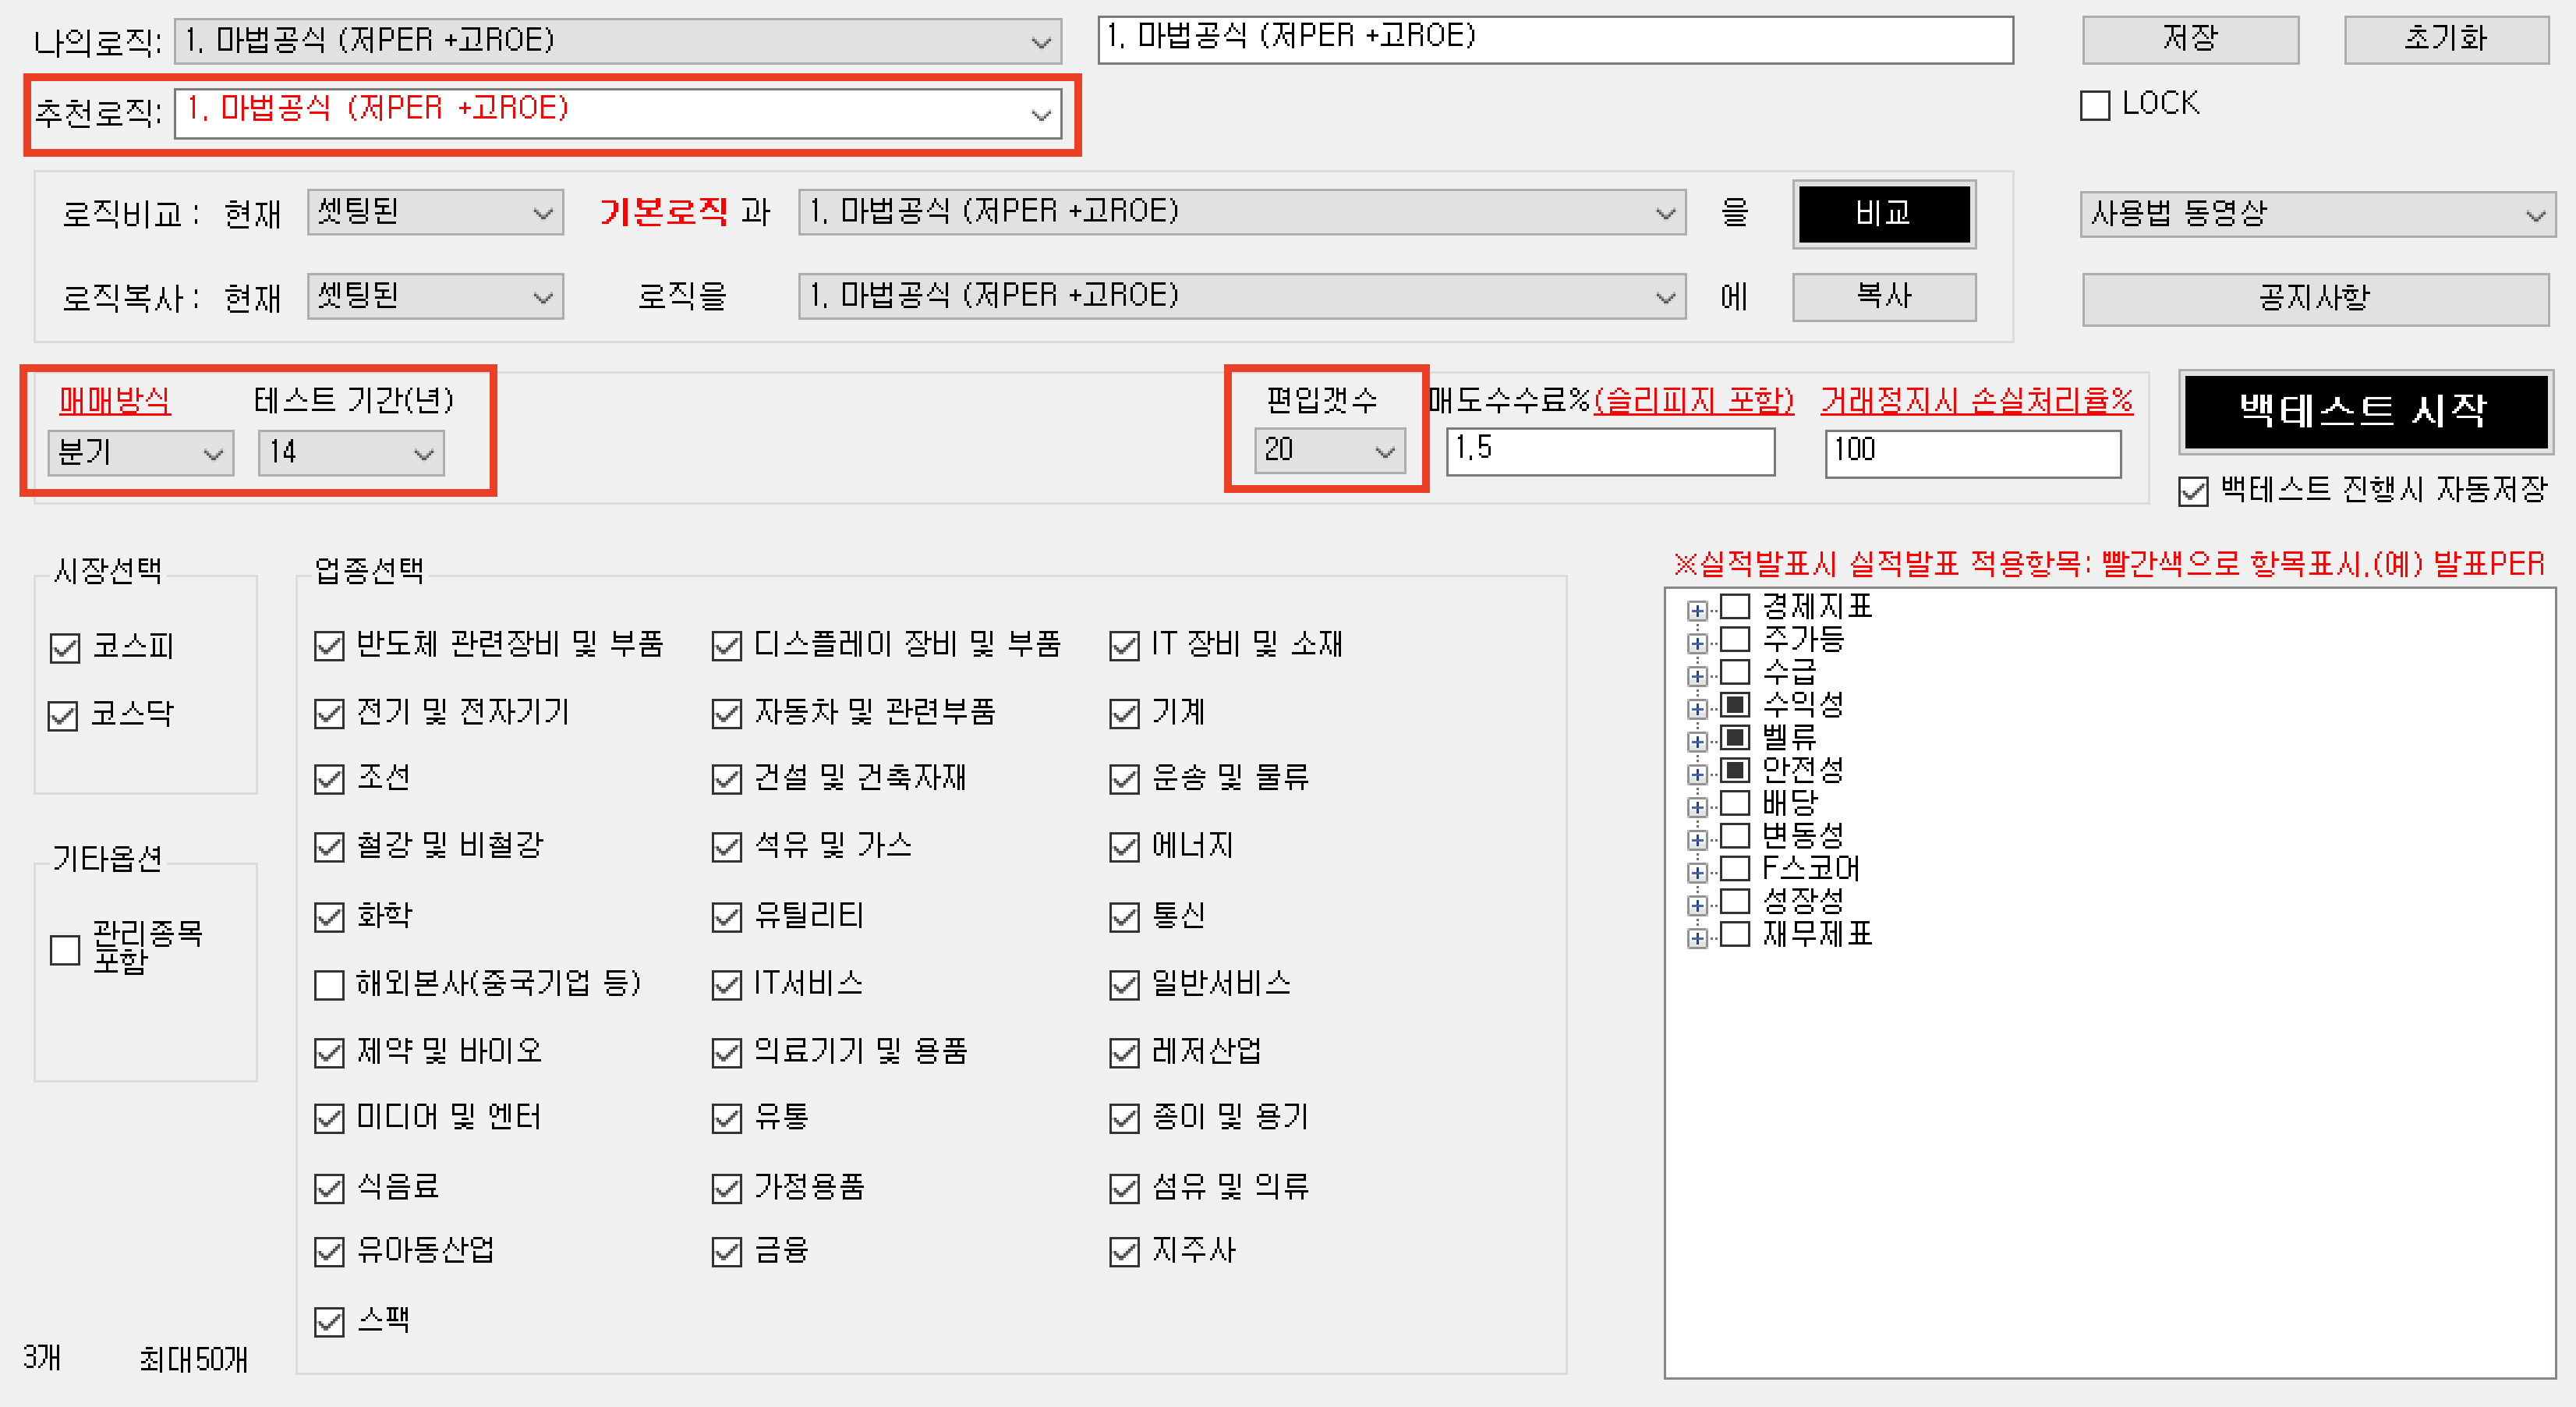Click the 매도수수료% input field
Viewport: 2576px width, 1407px height.
coord(1609,451)
